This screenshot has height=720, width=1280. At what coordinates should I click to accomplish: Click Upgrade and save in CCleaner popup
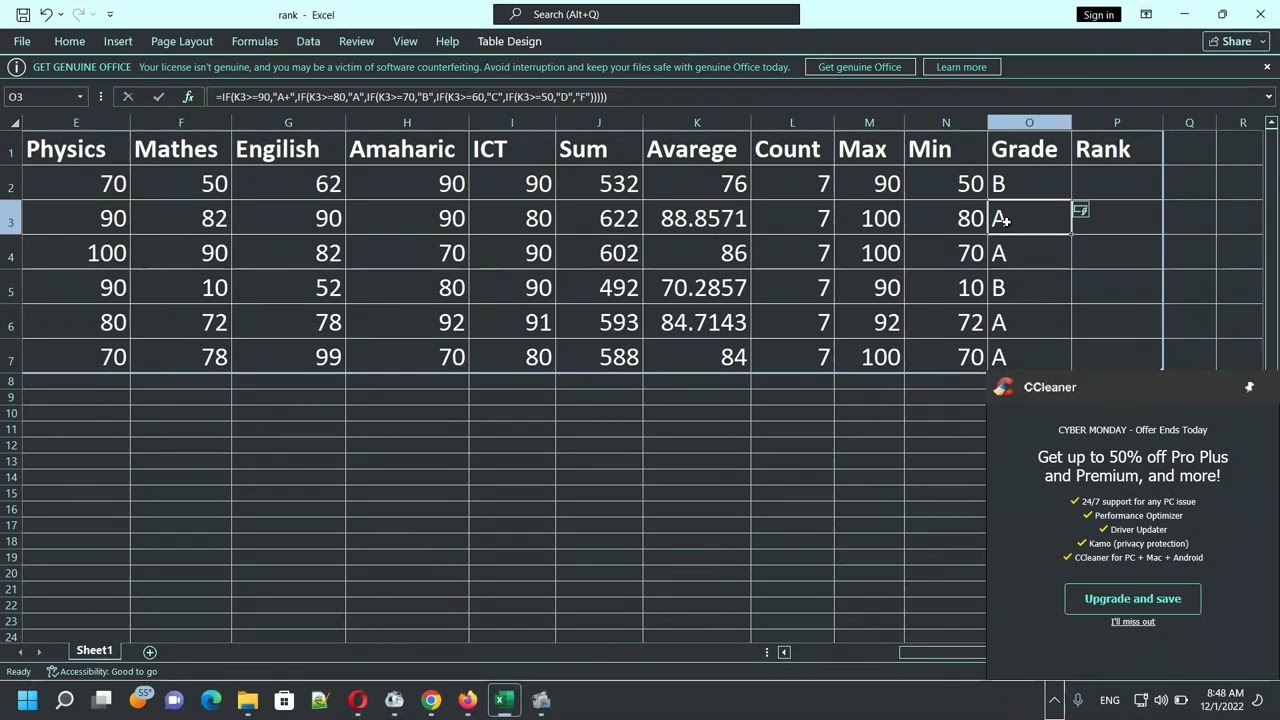[1133, 599]
